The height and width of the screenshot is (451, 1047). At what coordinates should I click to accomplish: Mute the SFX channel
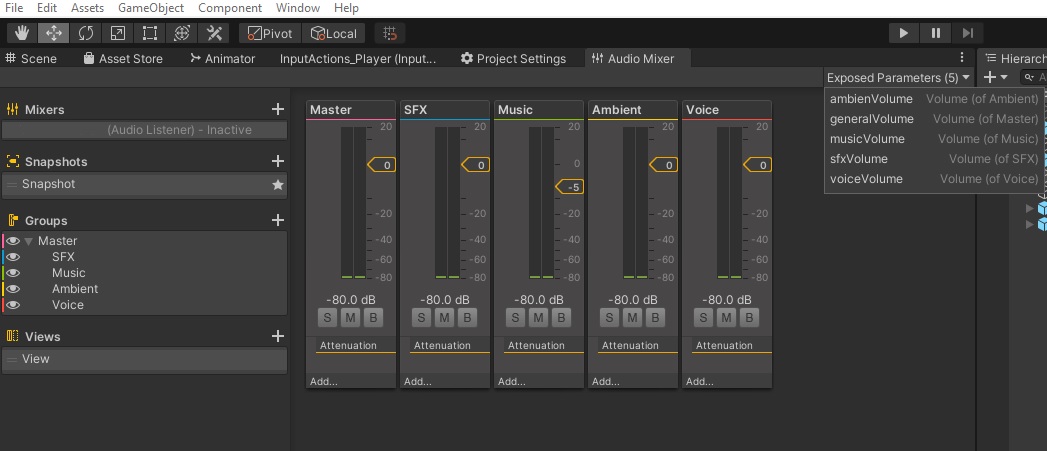(444, 317)
